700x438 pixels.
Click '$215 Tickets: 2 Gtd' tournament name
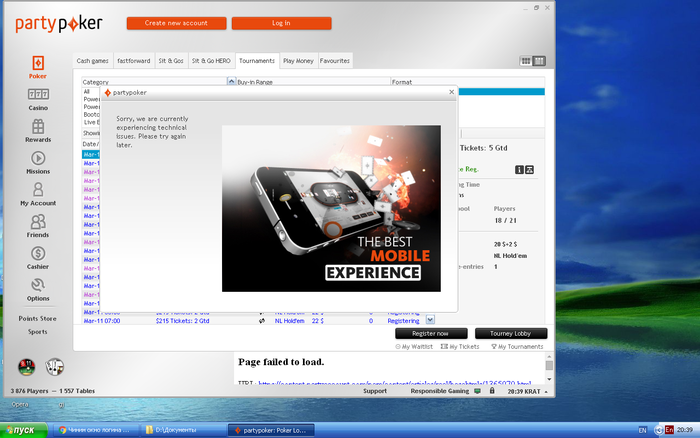[x=183, y=321]
